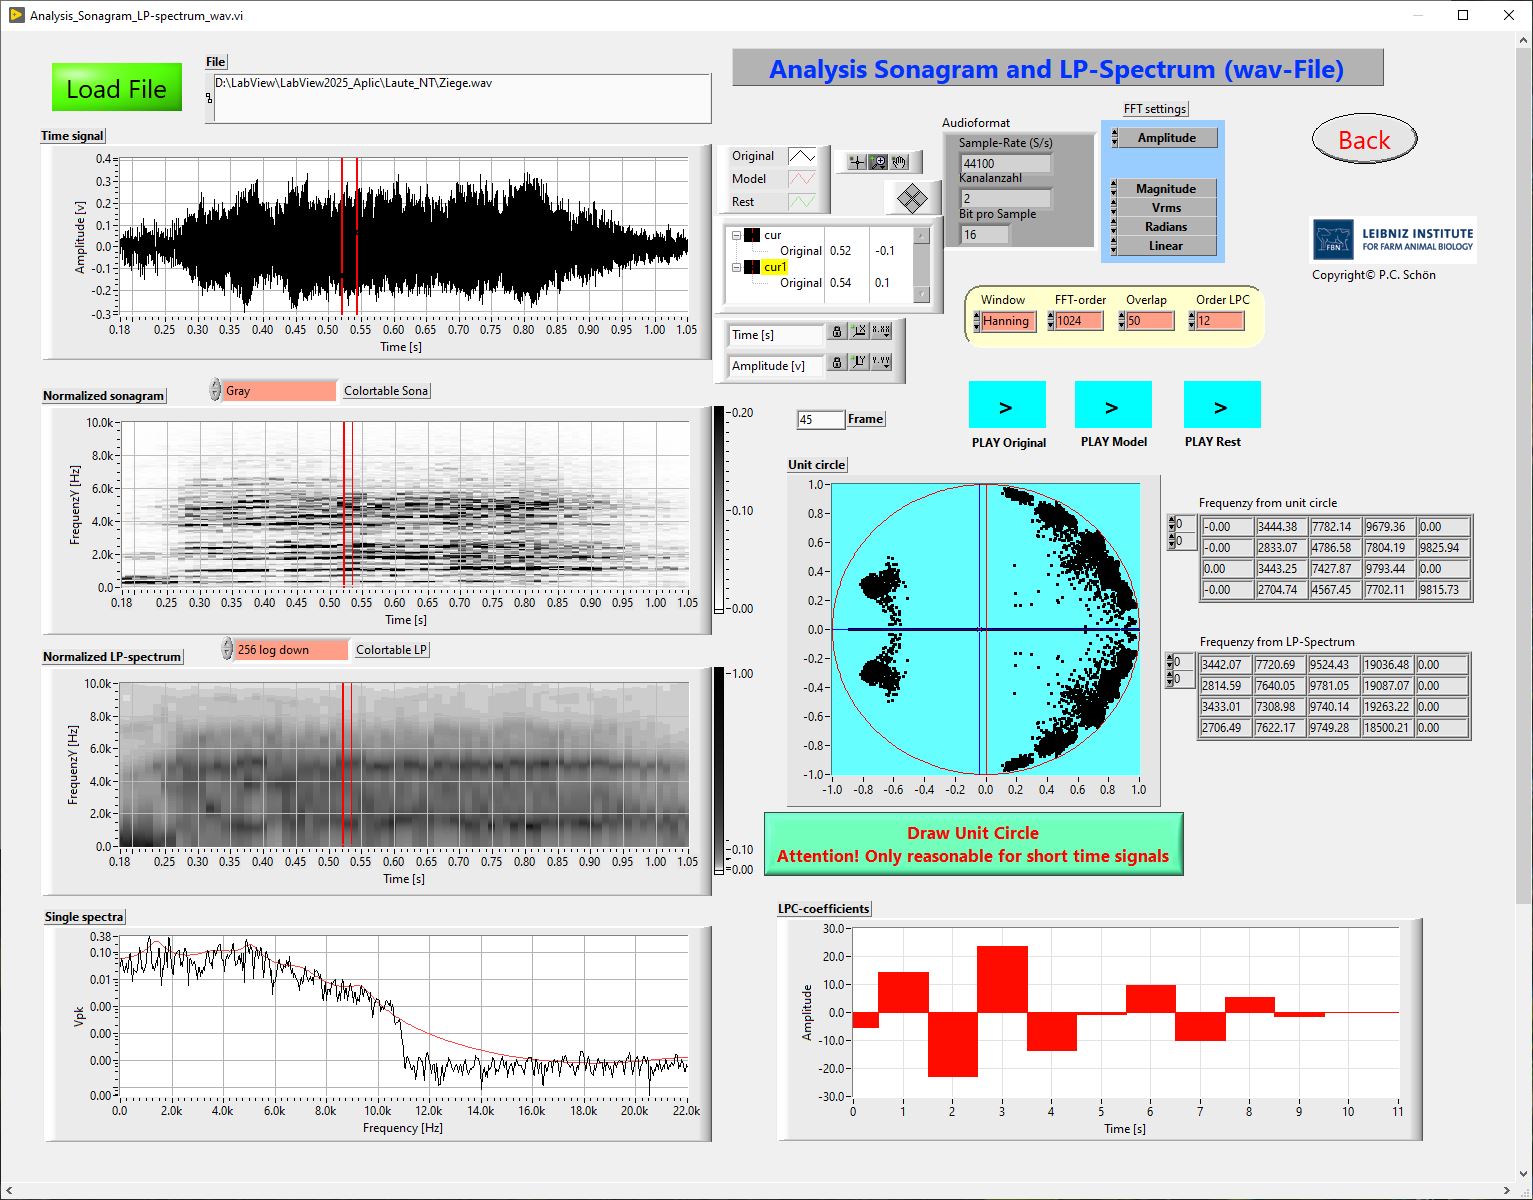
Task: Play the Original audio signal
Action: point(1007,405)
